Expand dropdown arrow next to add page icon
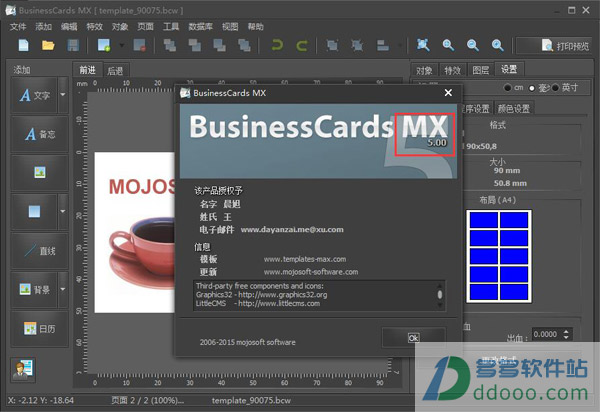Screen dimensions: 600x412 [122, 46]
